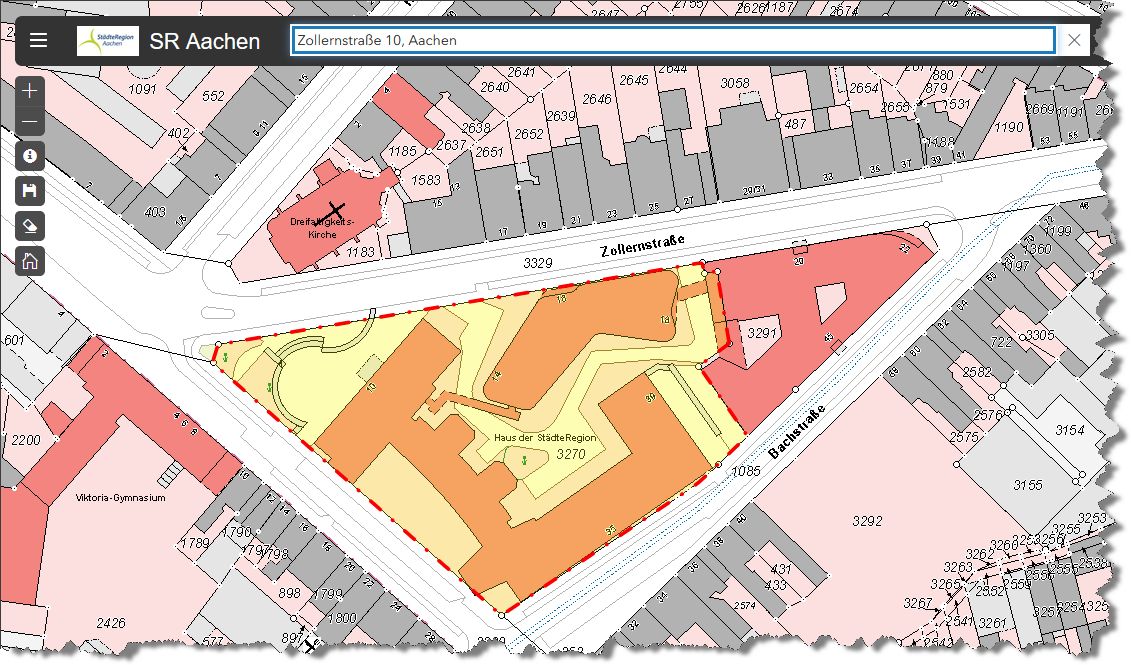Return to home map extent

[30, 261]
